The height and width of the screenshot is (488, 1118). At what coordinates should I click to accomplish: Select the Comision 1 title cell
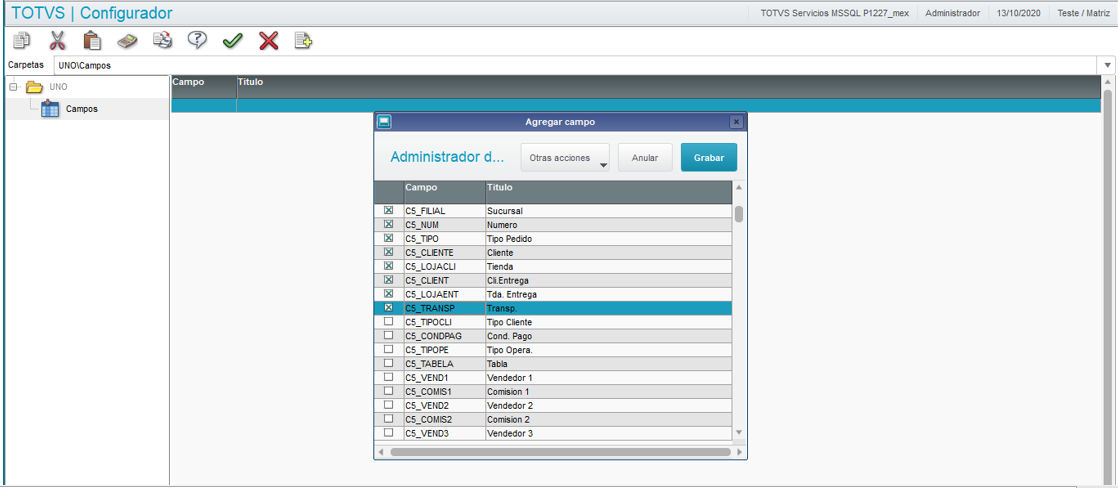point(607,392)
